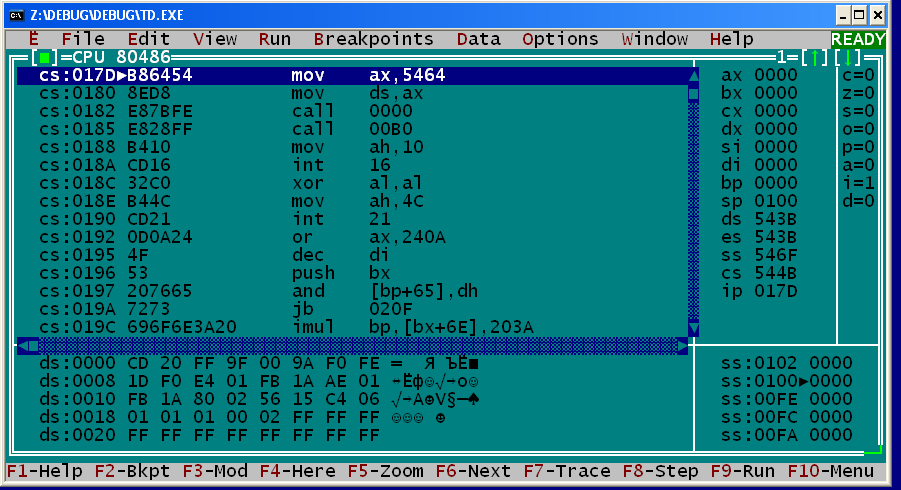Click the CPU window iconize down-arrow icon
The image size is (901, 490).
848,57
